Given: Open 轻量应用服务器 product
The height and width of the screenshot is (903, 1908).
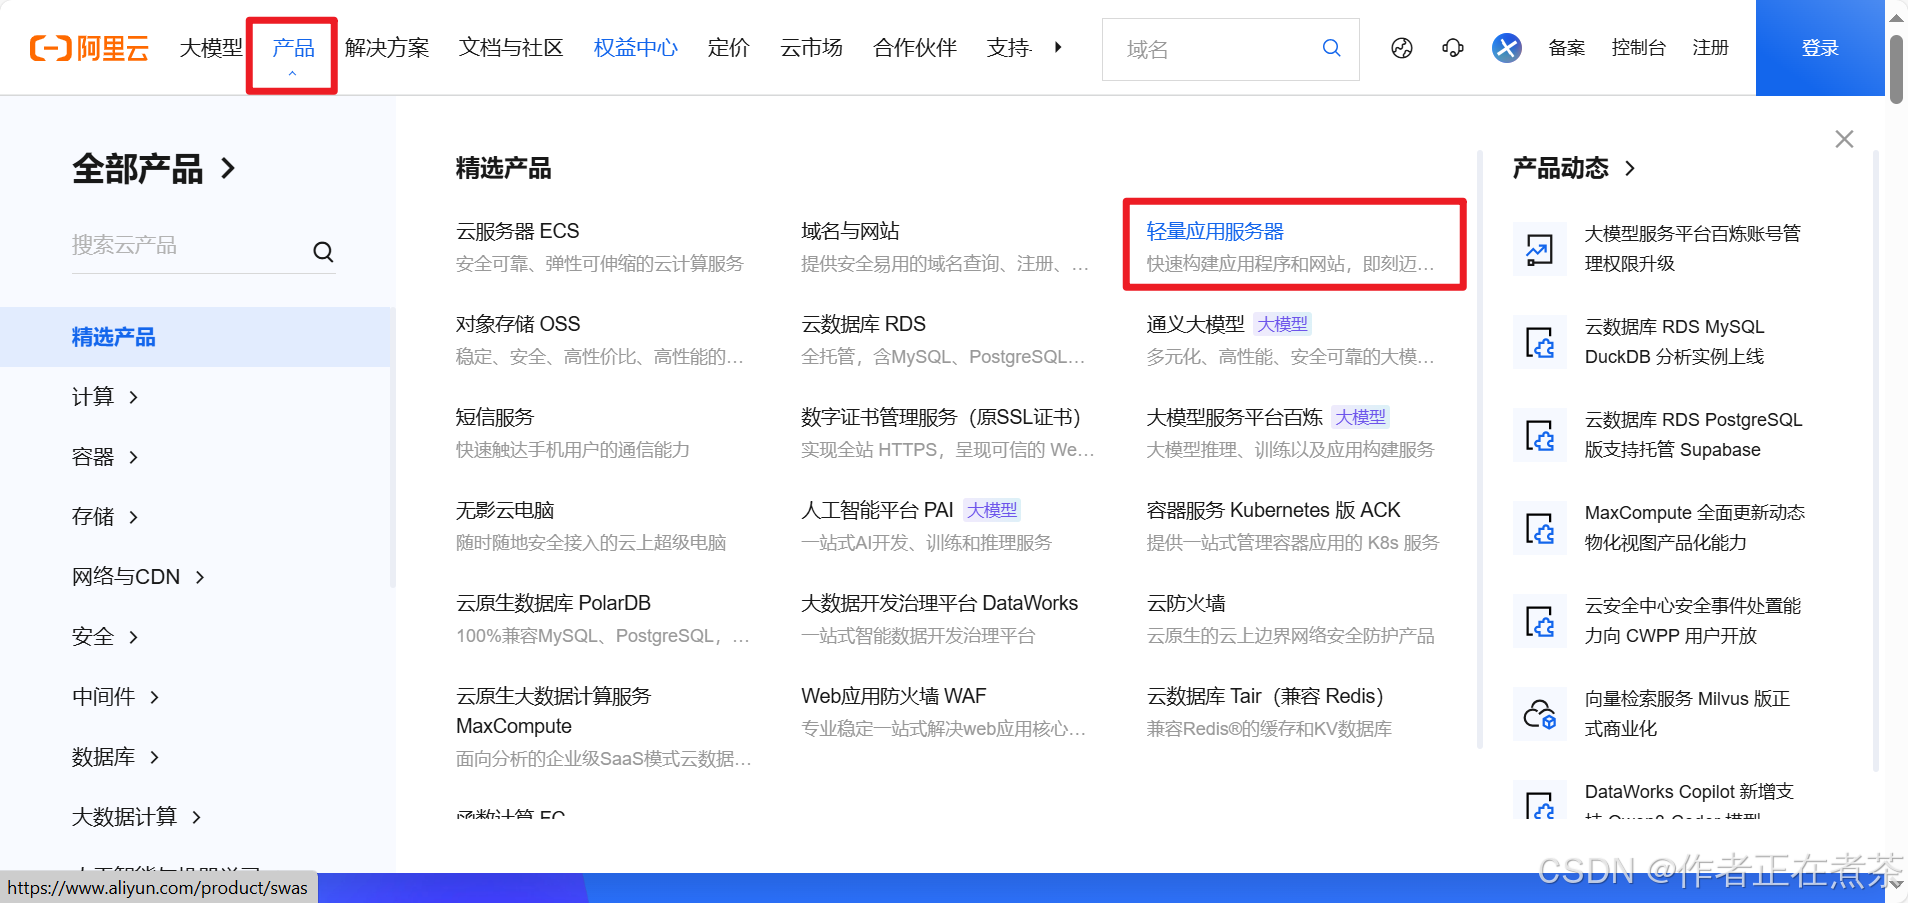Looking at the screenshot, I should pos(1215,231).
